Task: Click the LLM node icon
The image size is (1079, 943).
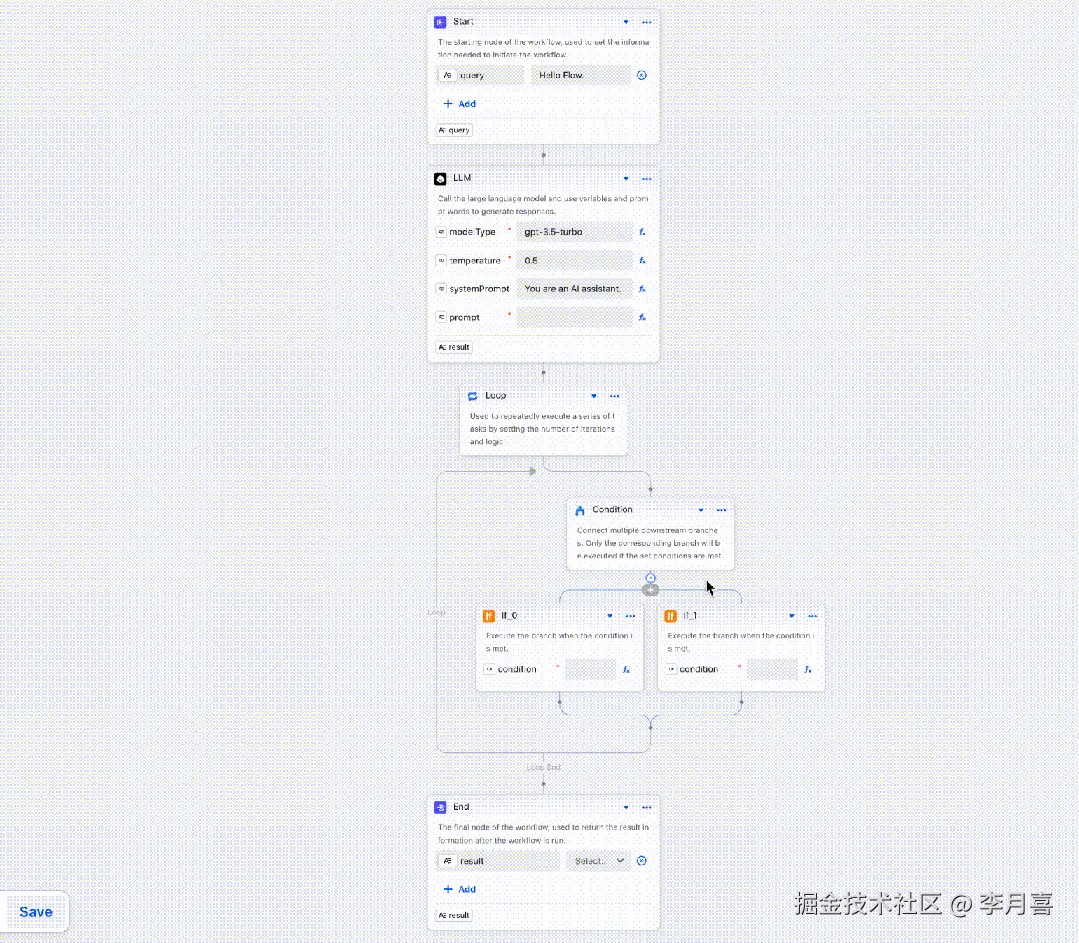Action: [440, 177]
